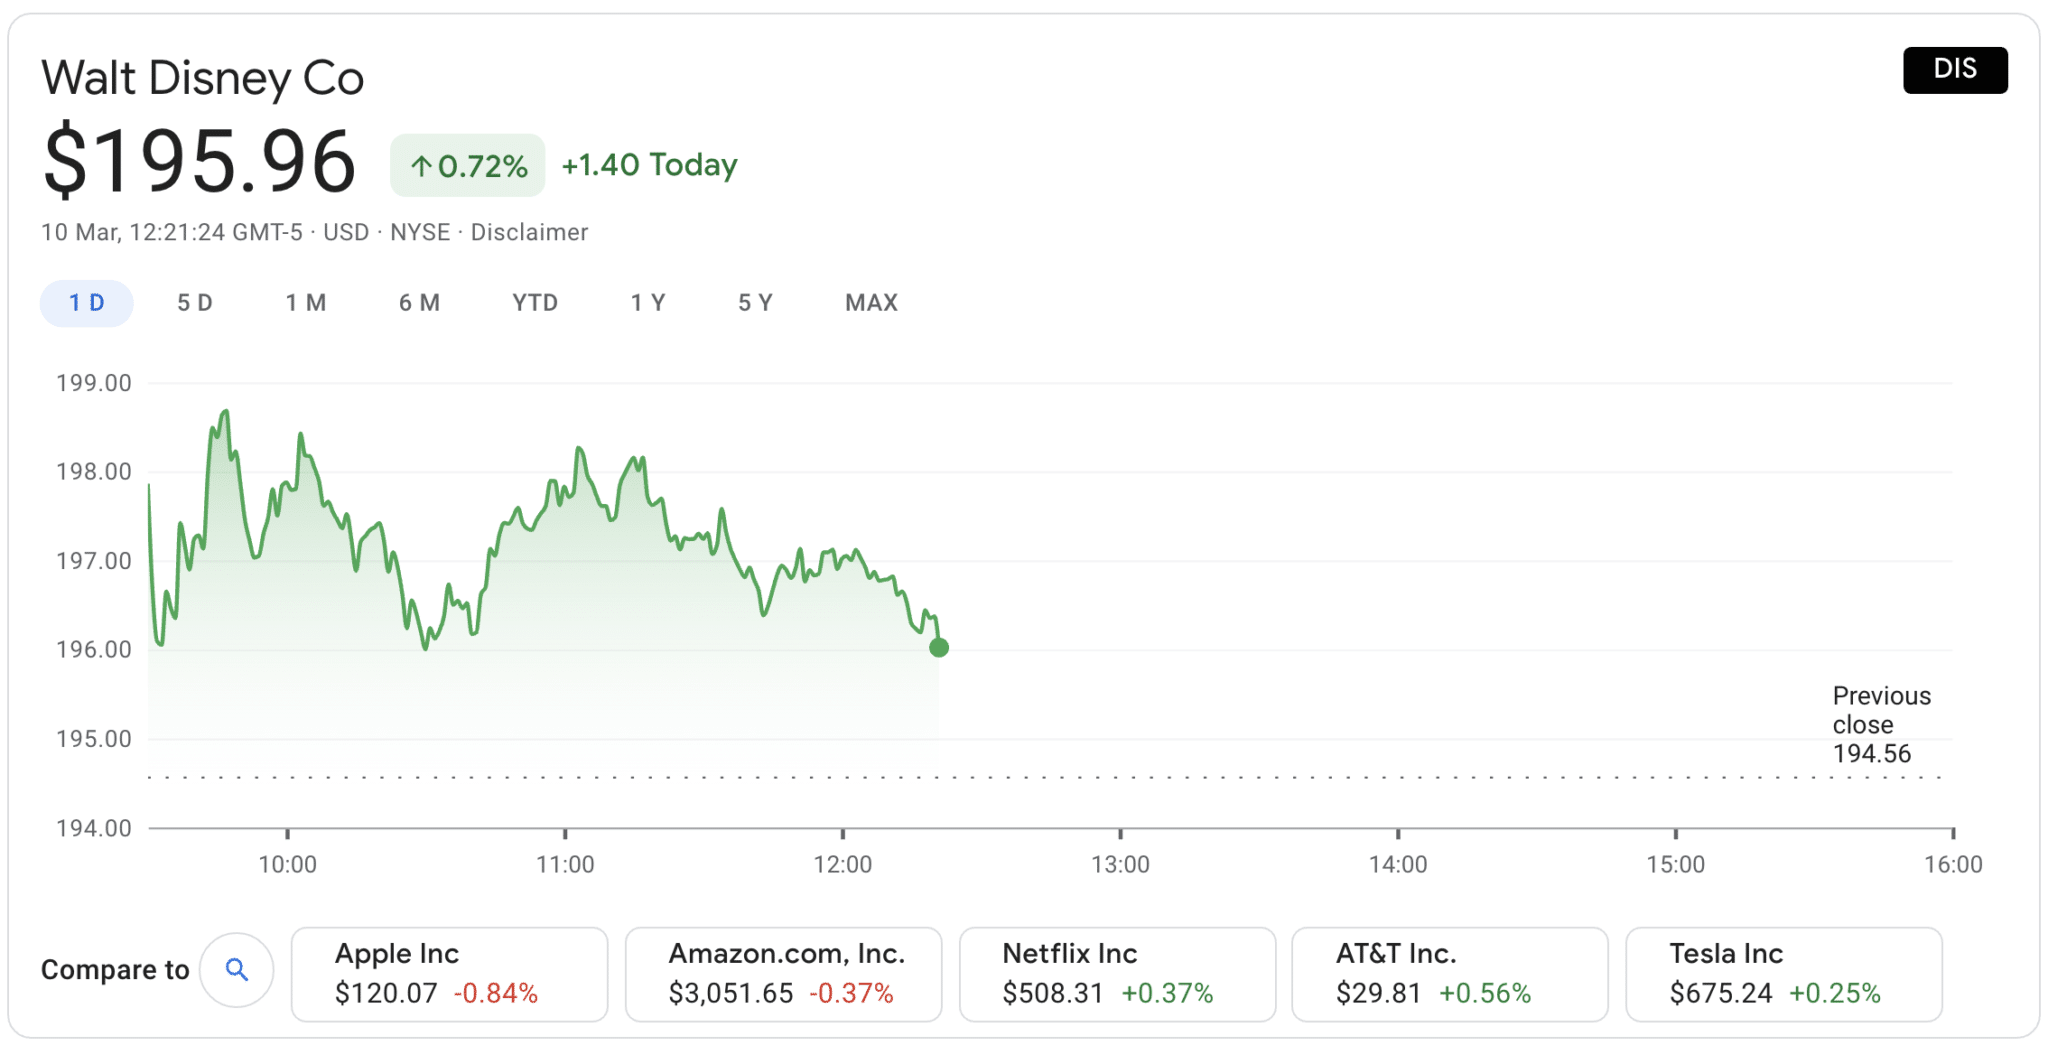Click the 12:00 tick on time axis

pyautogui.click(x=842, y=864)
